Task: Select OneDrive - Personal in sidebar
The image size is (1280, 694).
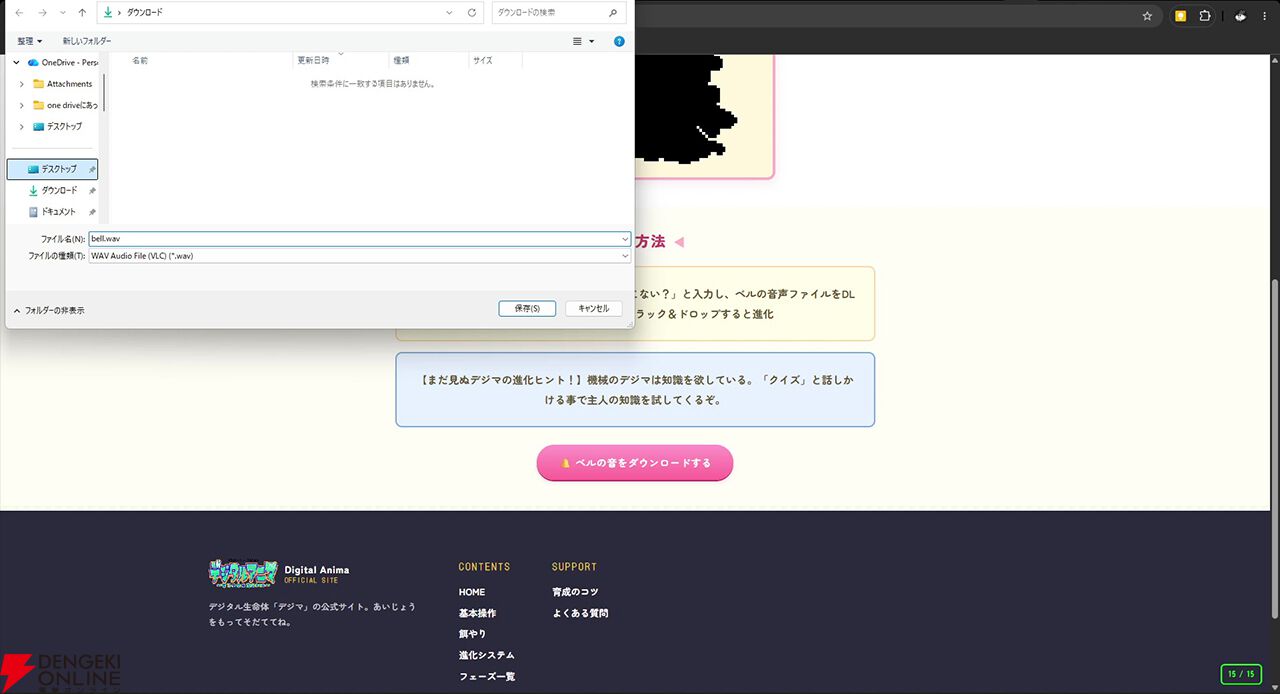Action: (x=64, y=62)
